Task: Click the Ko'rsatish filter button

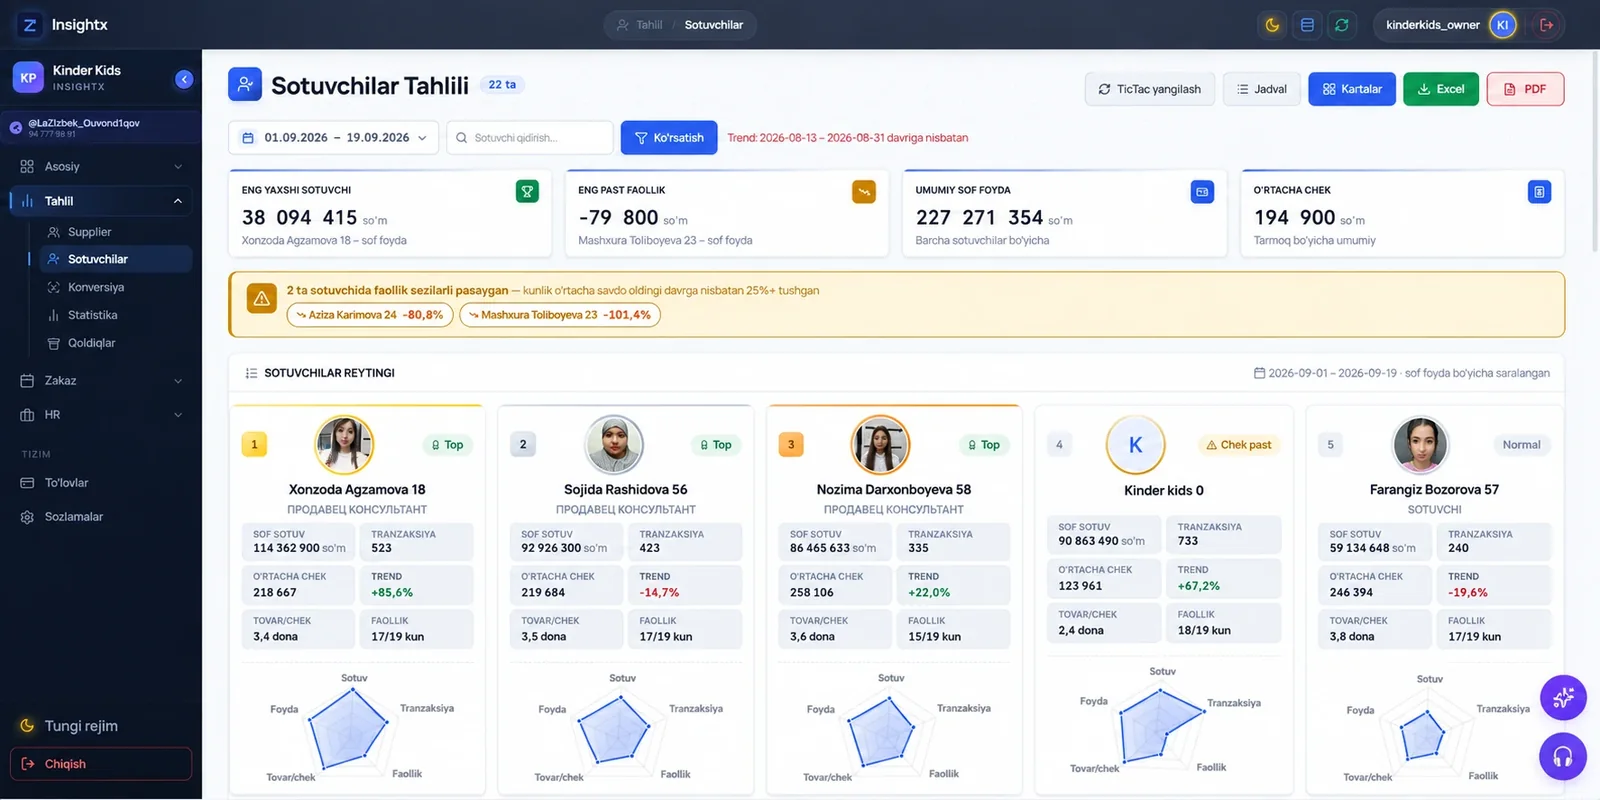Action: [669, 138]
